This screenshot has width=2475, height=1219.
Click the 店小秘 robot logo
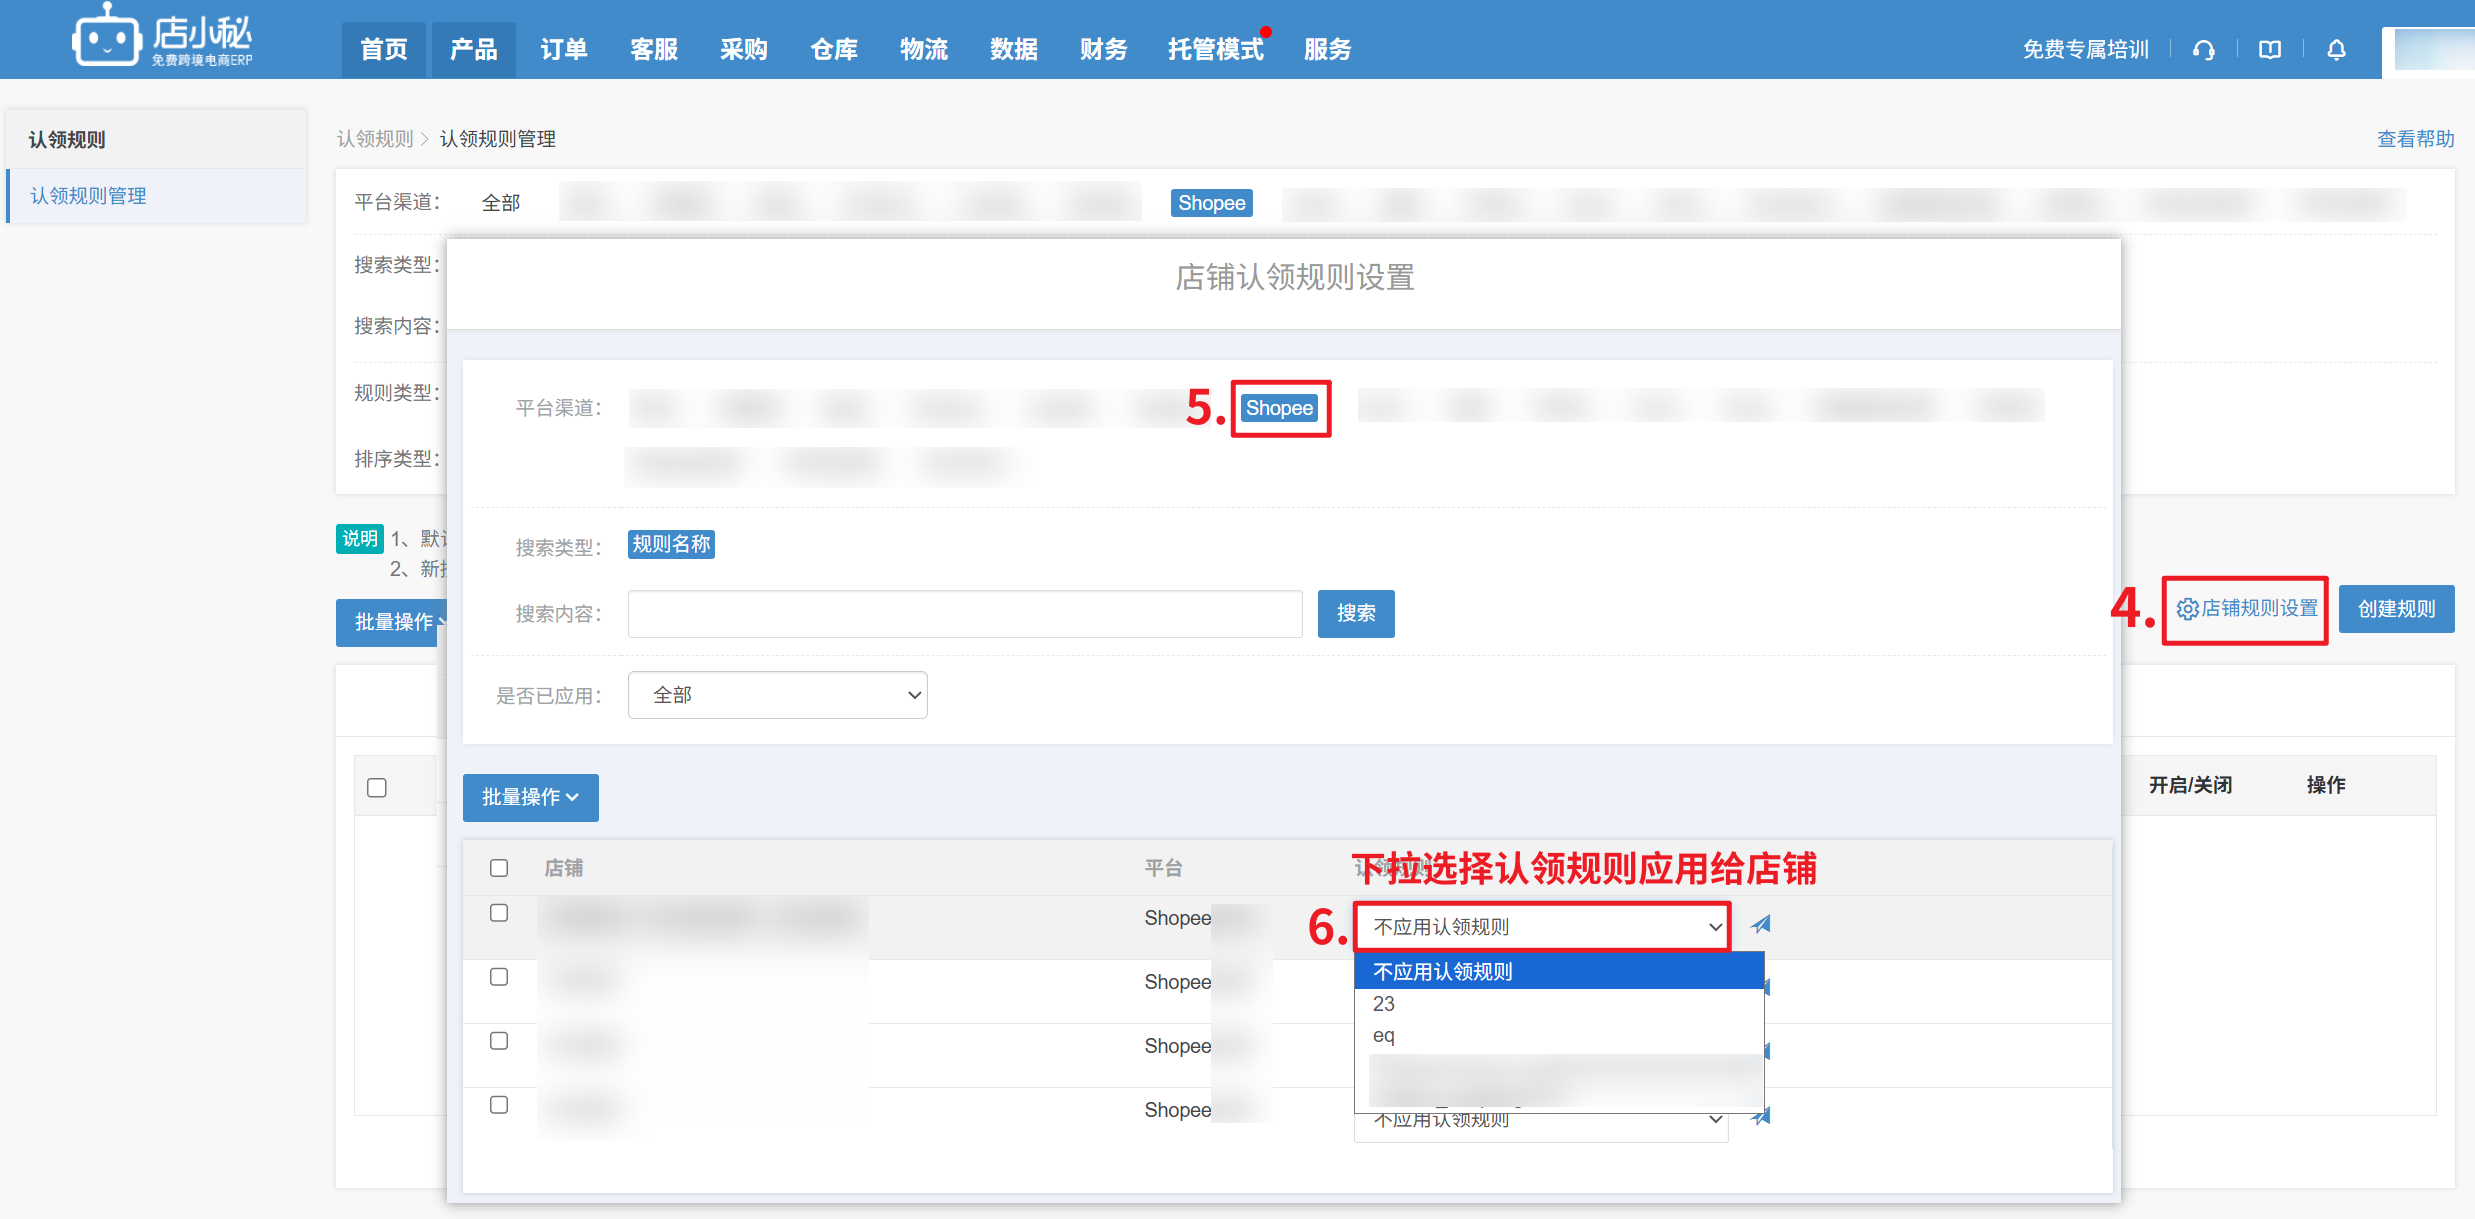click(x=105, y=38)
